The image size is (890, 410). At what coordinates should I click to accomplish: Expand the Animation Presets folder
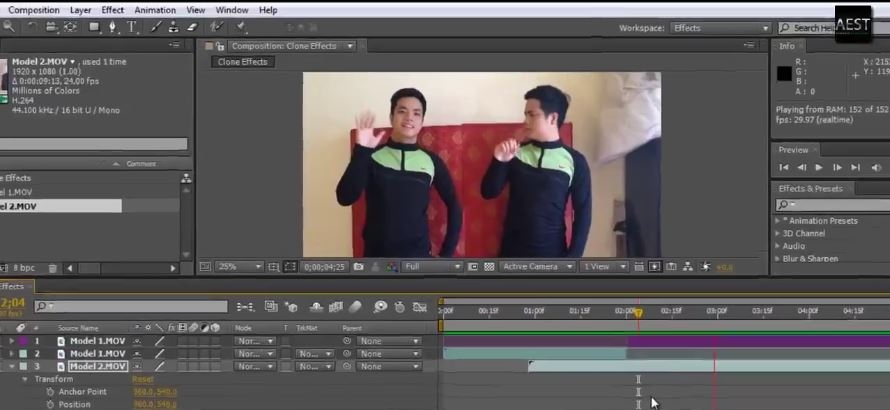(778, 220)
